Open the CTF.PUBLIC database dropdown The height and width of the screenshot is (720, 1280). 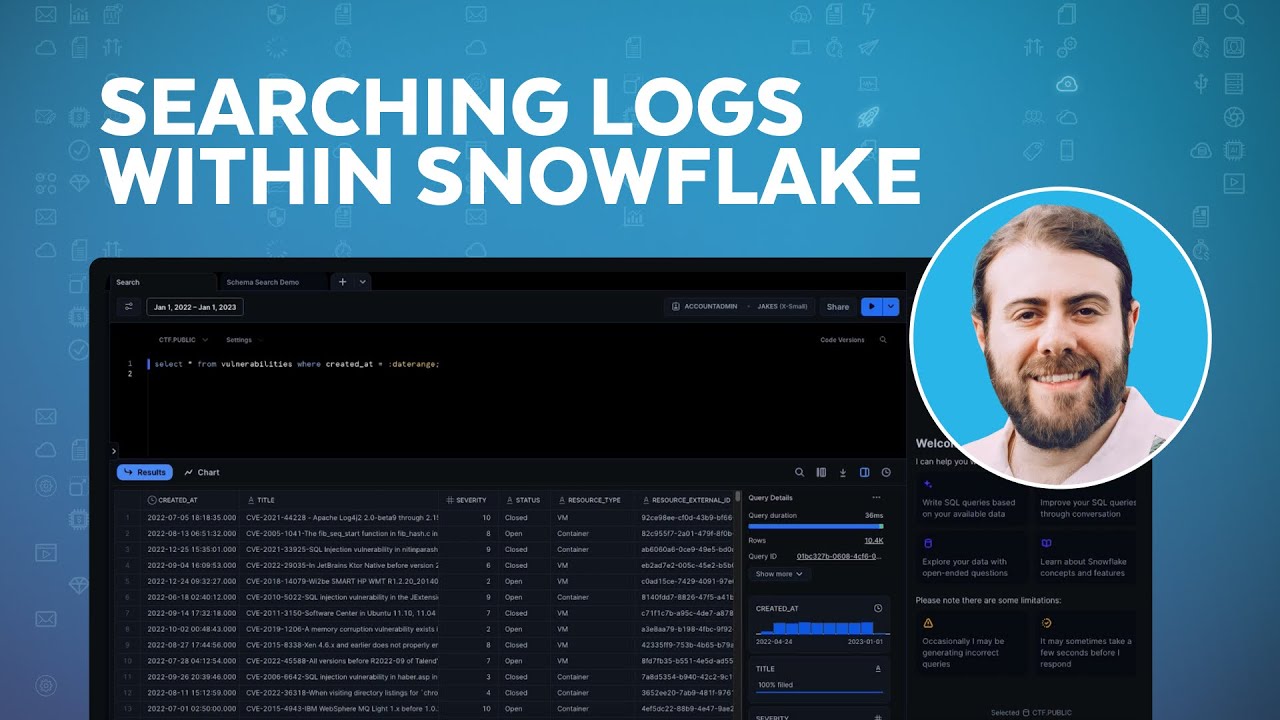(183, 340)
